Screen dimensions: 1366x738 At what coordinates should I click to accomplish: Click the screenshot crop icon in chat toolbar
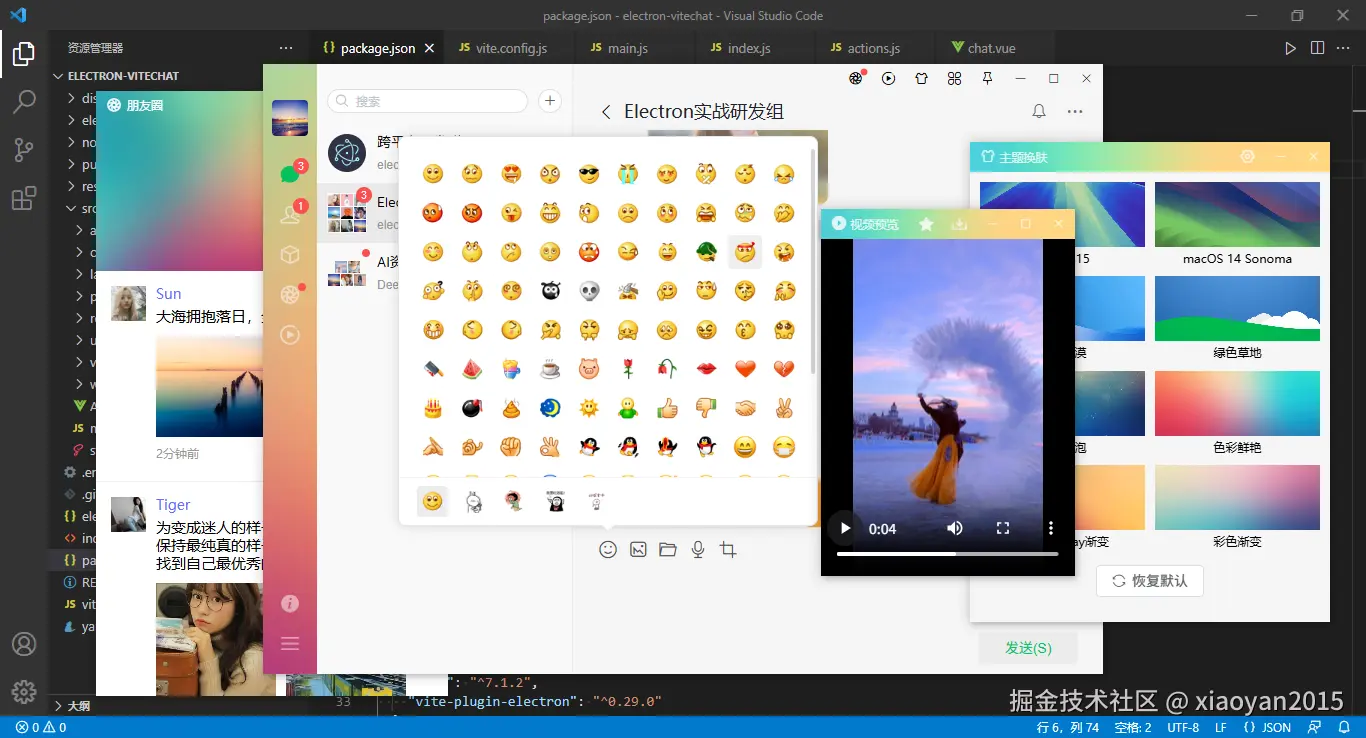[x=728, y=549]
